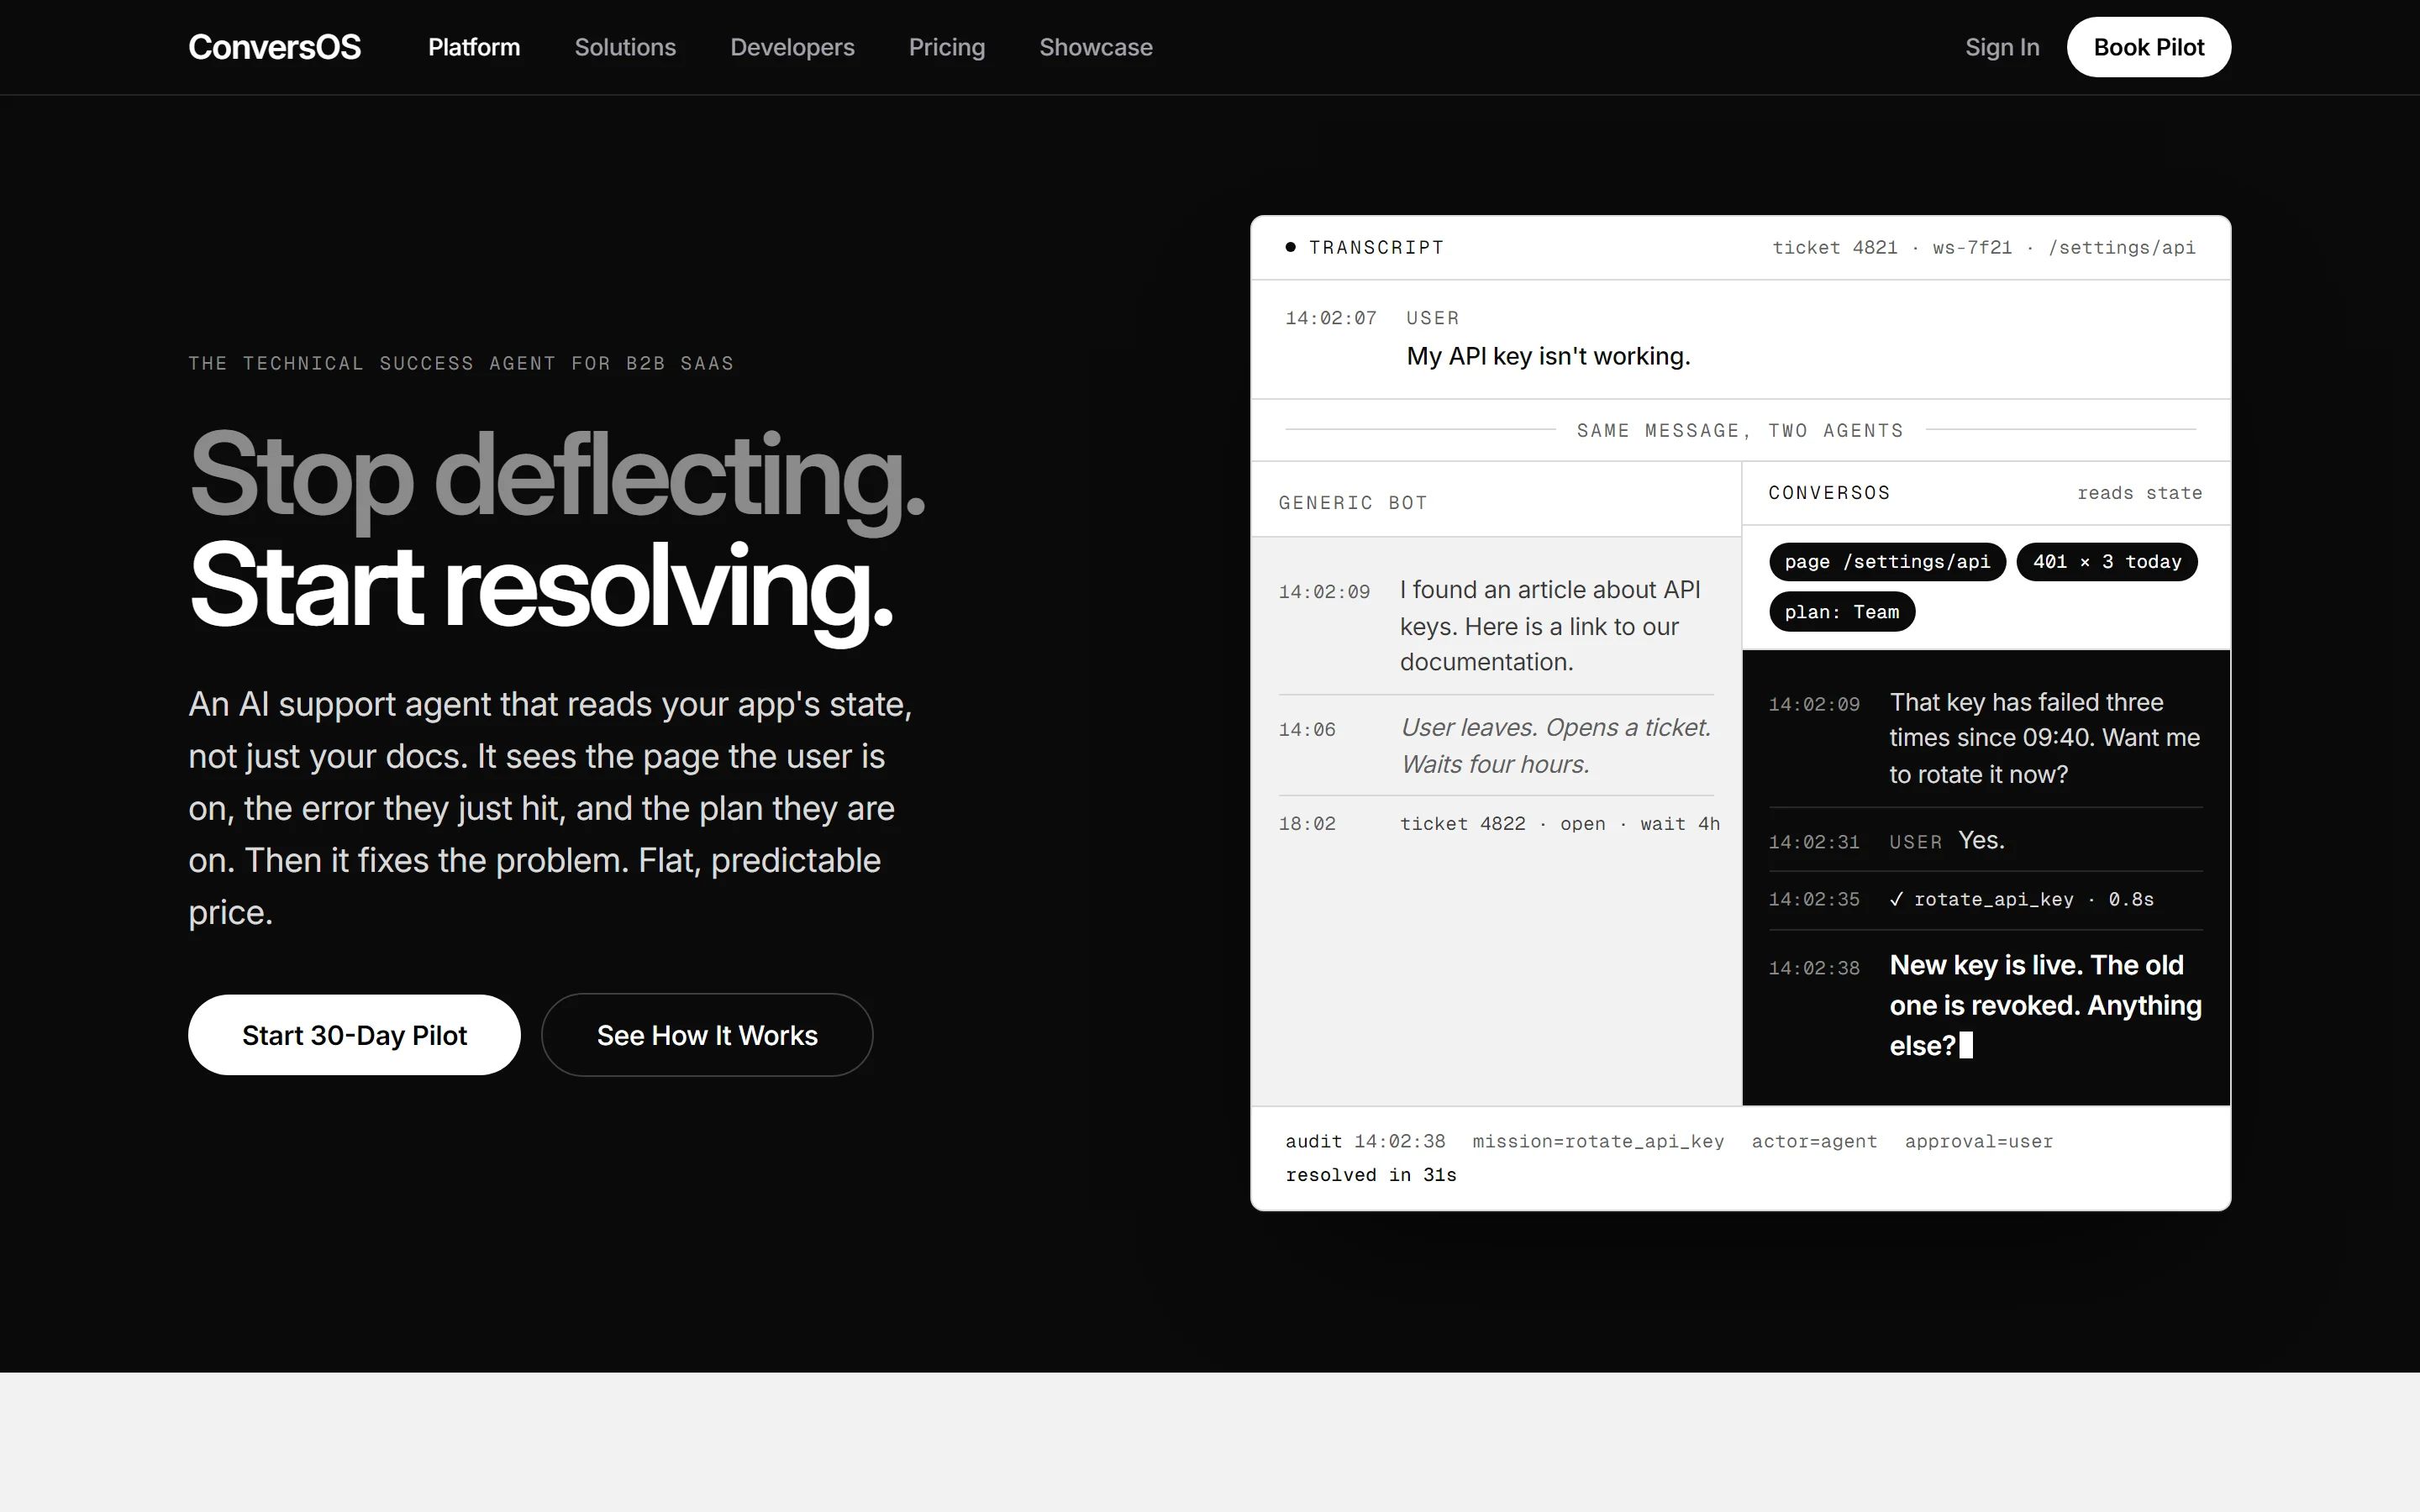Open the Platform nav item

point(474,47)
